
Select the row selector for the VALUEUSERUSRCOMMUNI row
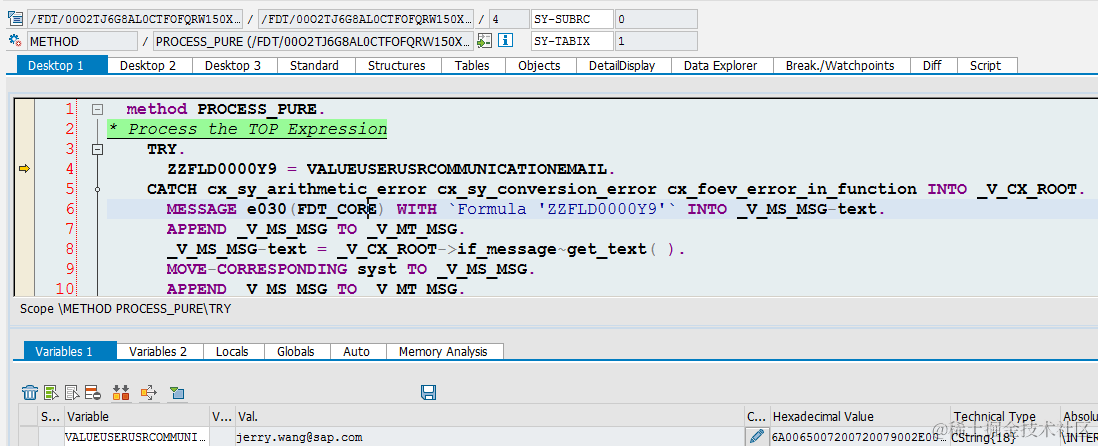click(28, 437)
